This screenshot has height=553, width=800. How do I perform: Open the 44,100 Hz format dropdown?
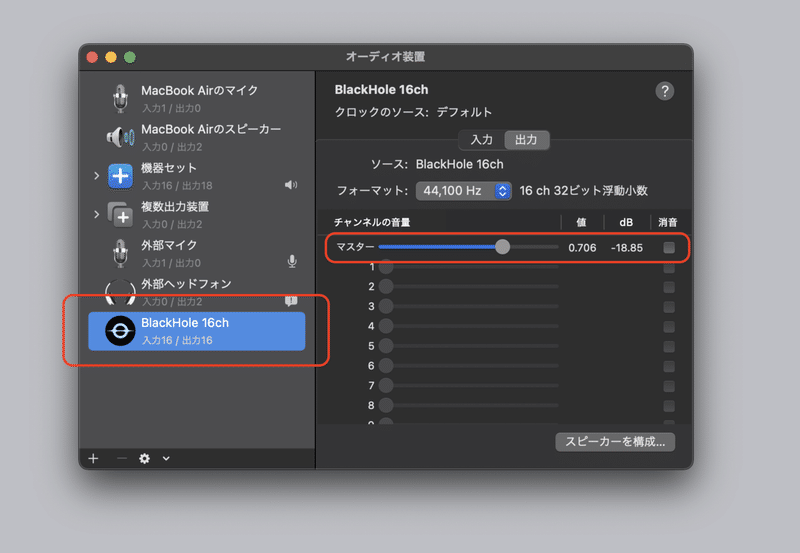pos(463,191)
